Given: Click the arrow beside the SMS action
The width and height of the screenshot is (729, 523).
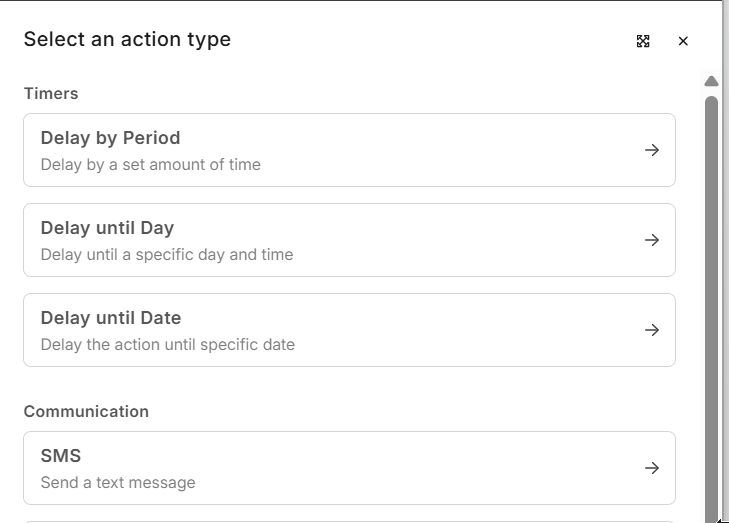Looking at the screenshot, I should [x=652, y=468].
